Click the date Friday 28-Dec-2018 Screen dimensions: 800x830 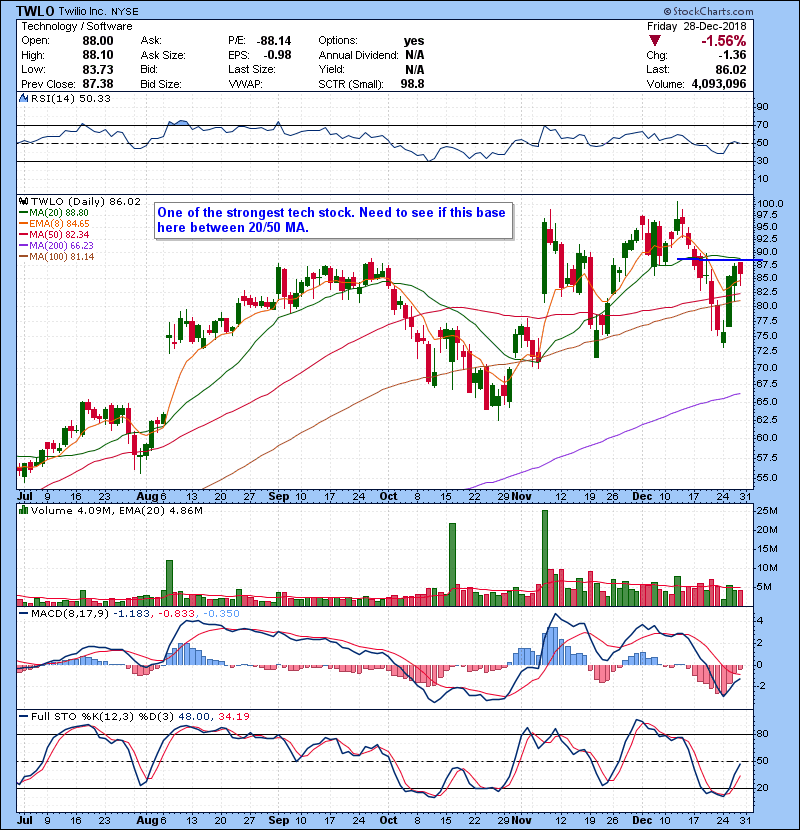click(697, 26)
